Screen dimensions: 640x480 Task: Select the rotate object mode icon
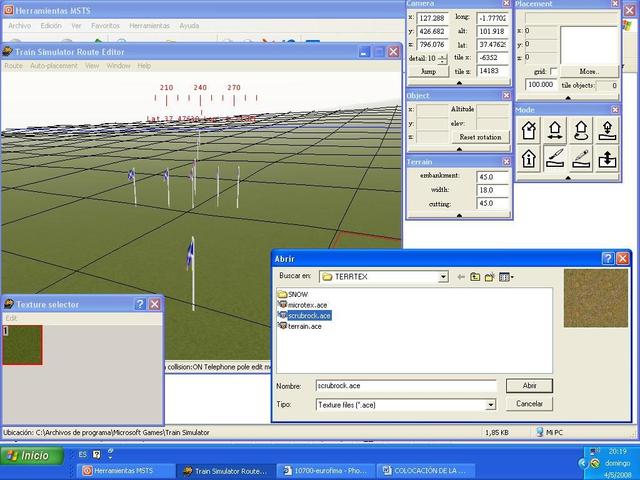[x=581, y=130]
